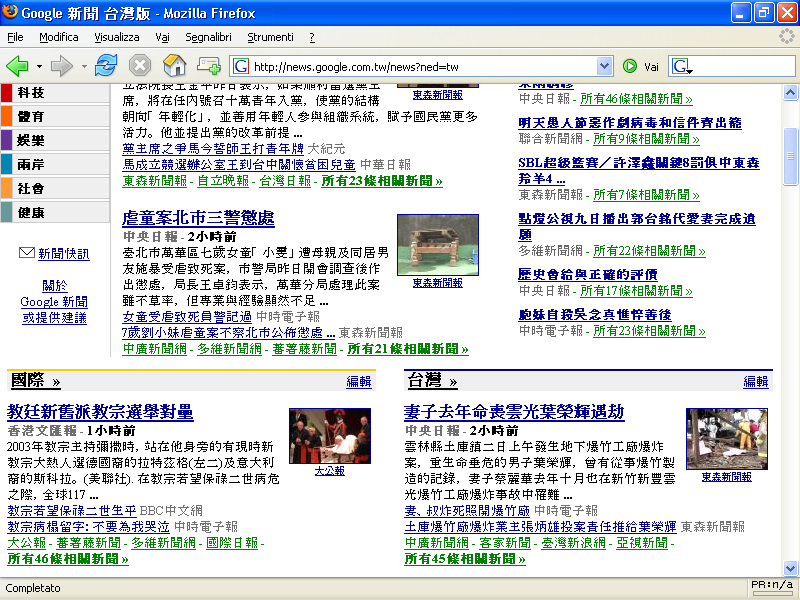Open the Forward button history dropdown
This screenshot has width=800, height=600.
[x=84, y=66]
